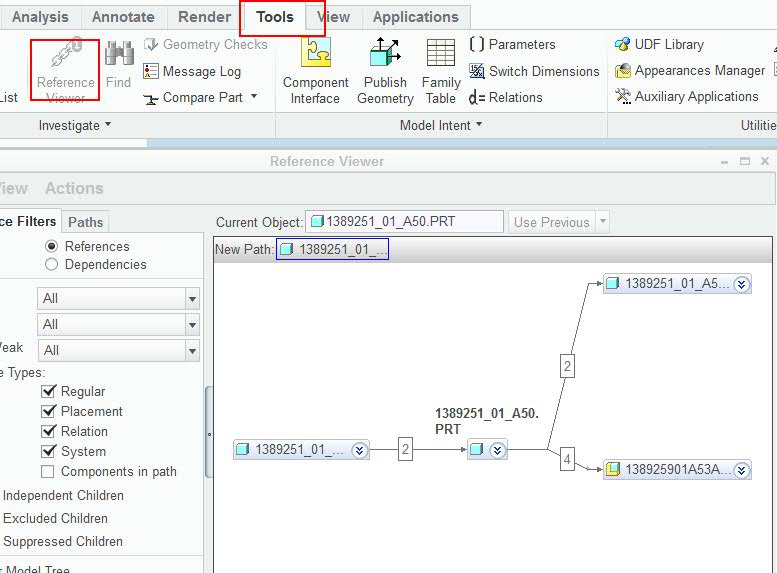Screen dimensions: 777x573
Task: Switch to the Render ribbon tab
Action: click(x=204, y=17)
